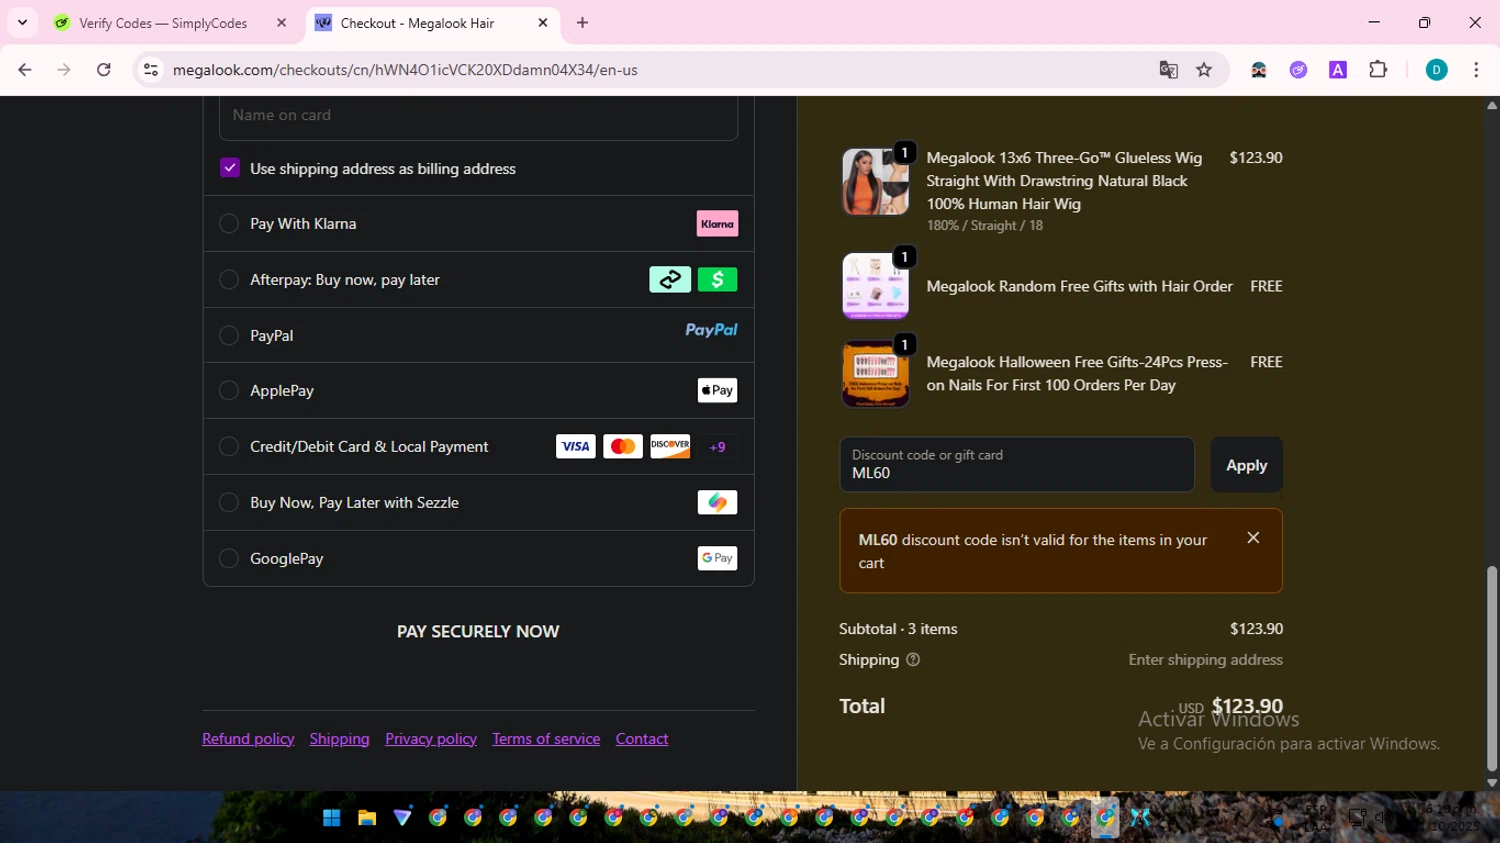1500x843 pixels.
Task: Open the Shipping policy link
Action: (339, 739)
